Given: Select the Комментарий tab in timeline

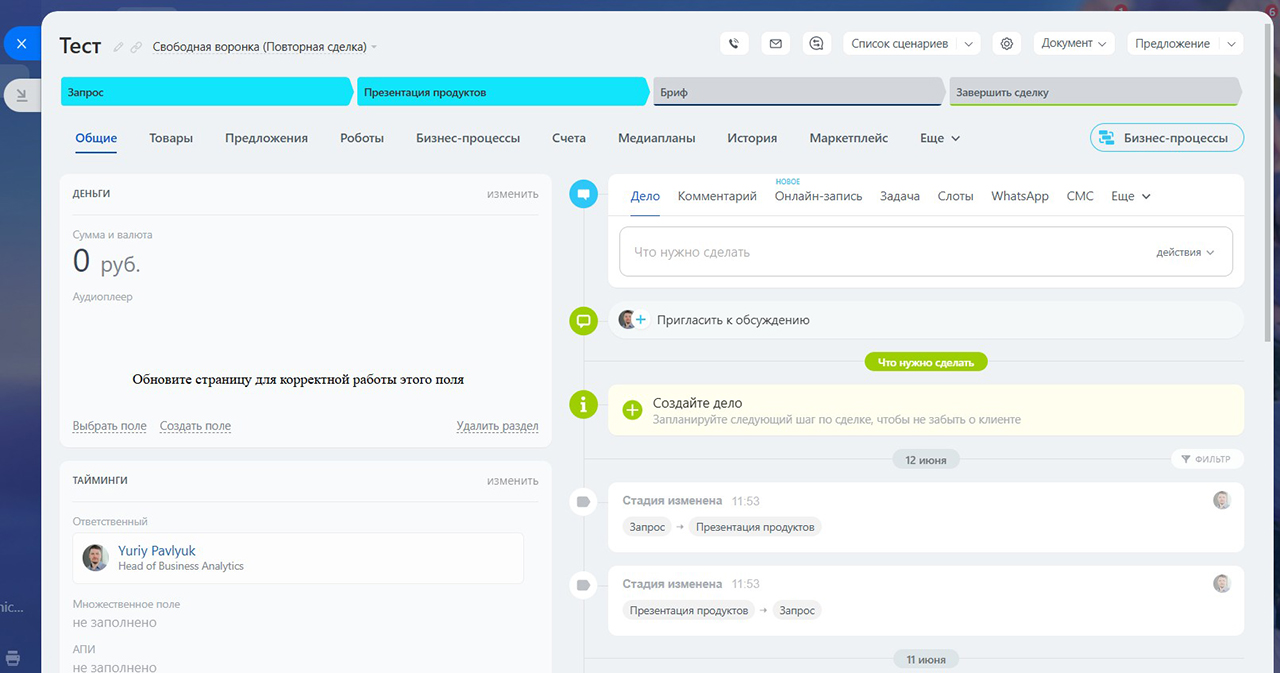Looking at the screenshot, I should pyautogui.click(x=717, y=196).
